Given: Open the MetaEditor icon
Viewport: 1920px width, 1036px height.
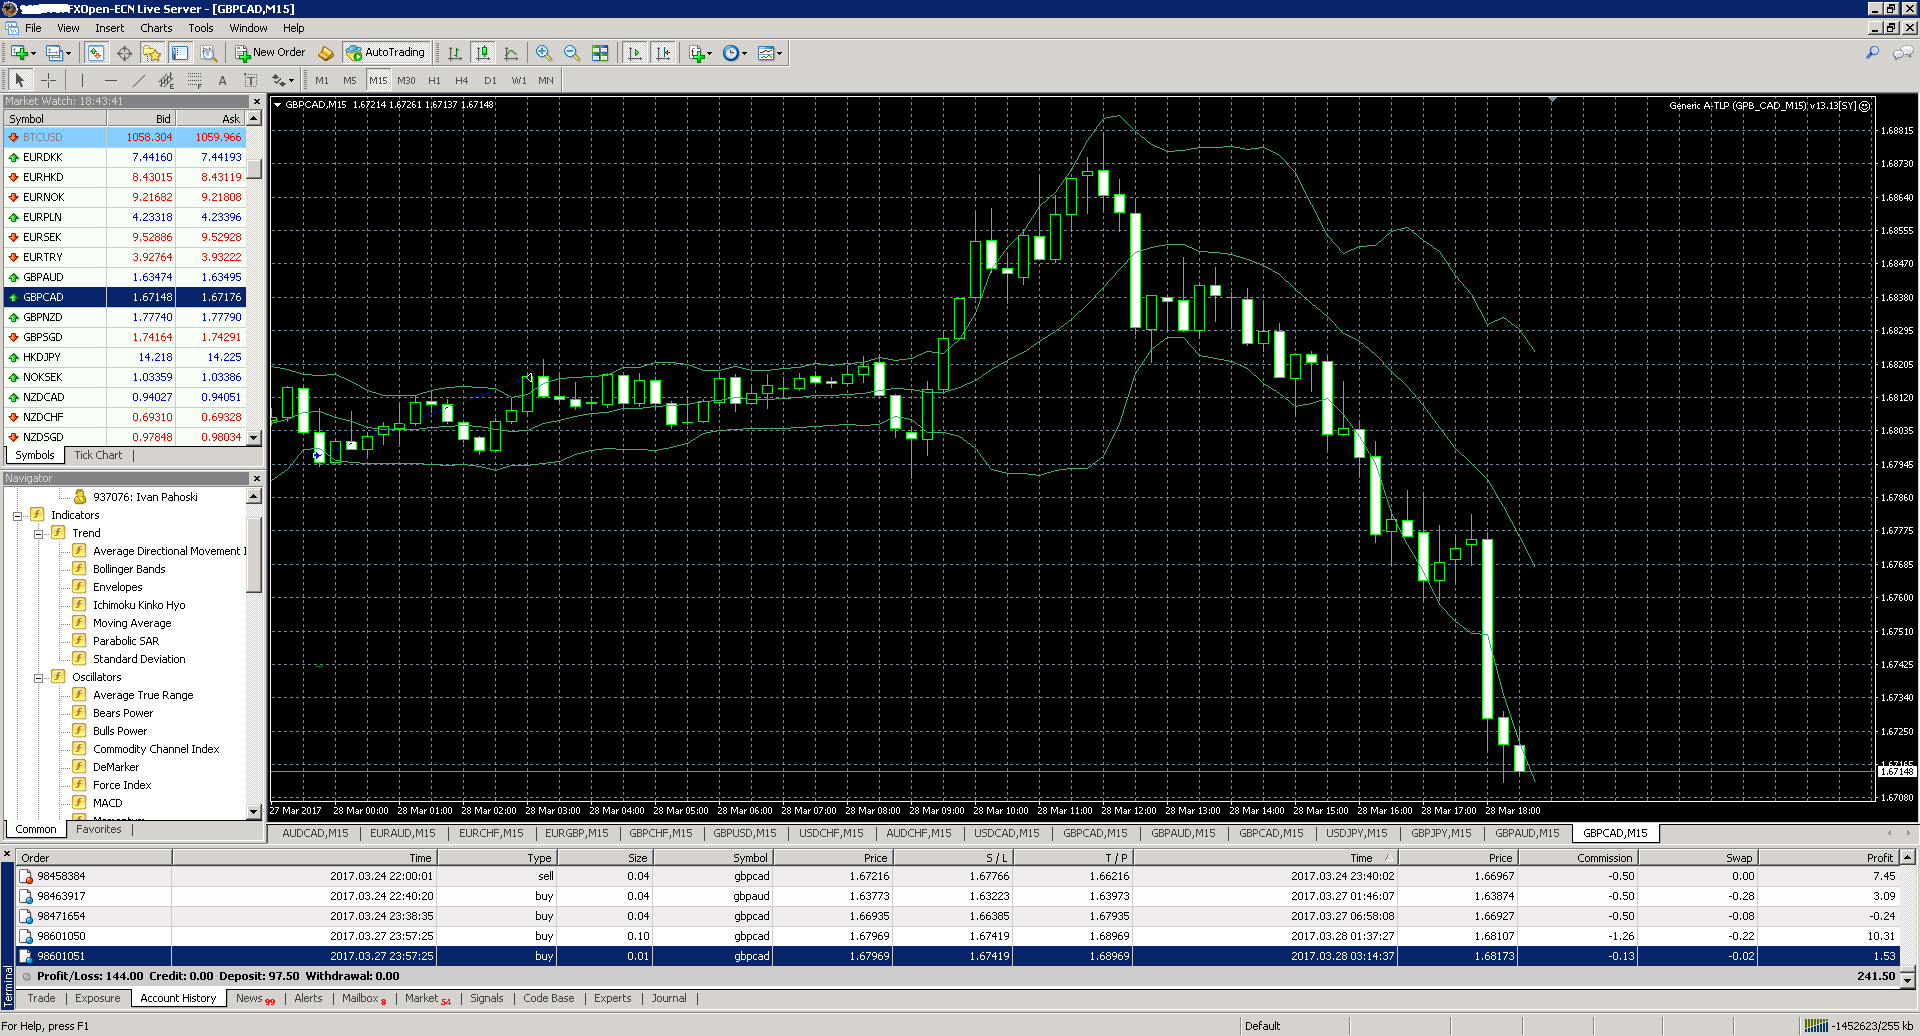Looking at the screenshot, I should coord(326,53).
